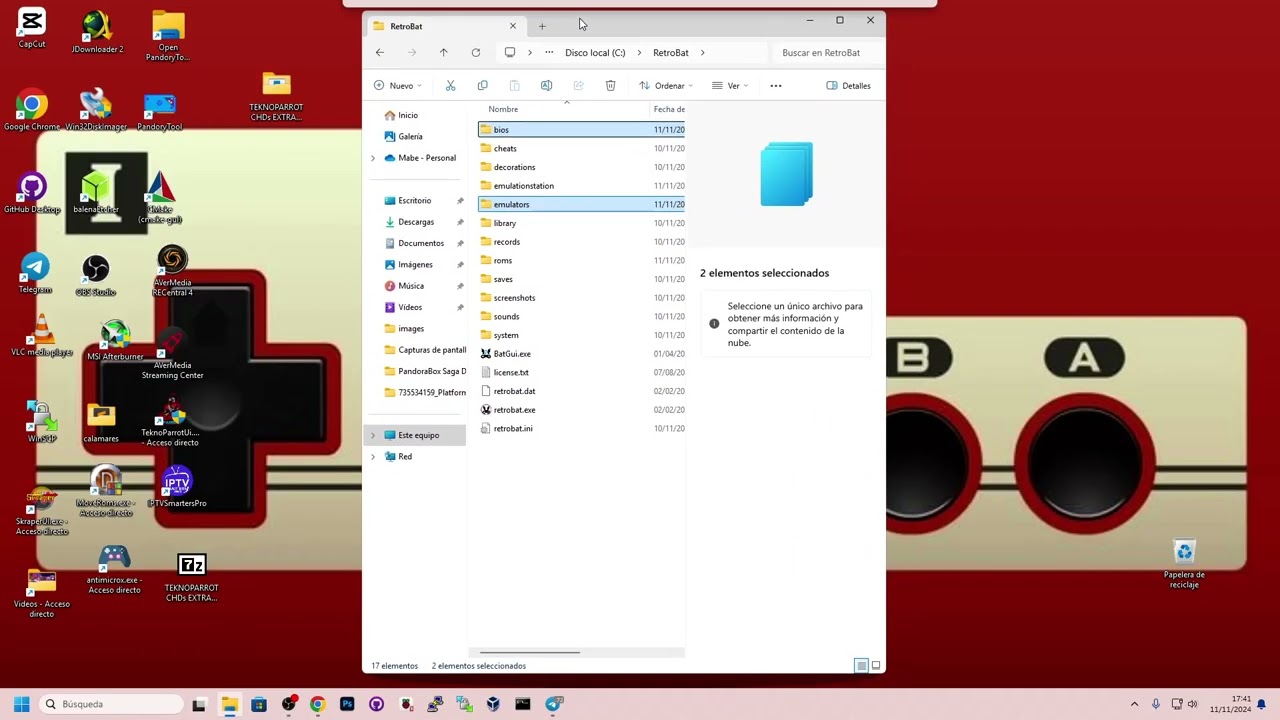The width and height of the screenshot is (1280, 720).
Task: Open the GitHub Desktop icon on the desktop
Action: click(32, 193)
